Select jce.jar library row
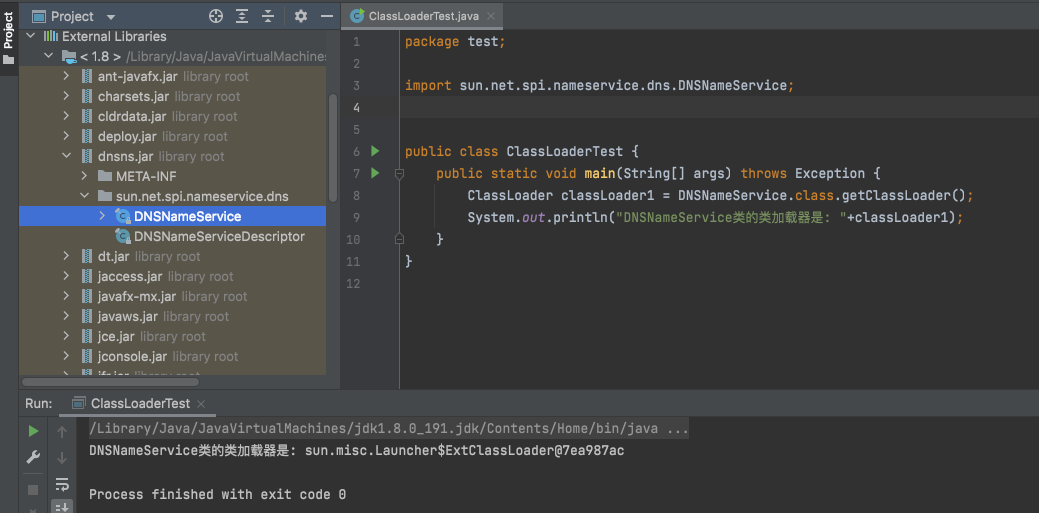The image size is (1039, 513). [x=172, y=336]
